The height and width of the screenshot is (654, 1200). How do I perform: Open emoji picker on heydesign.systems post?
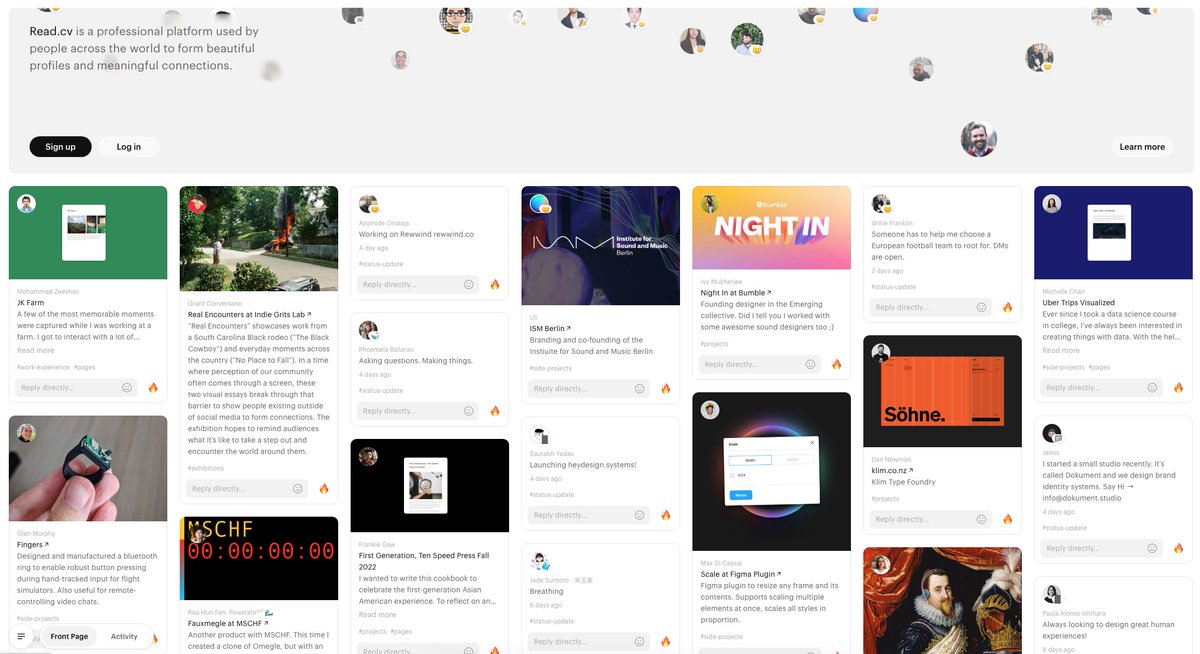640,515
